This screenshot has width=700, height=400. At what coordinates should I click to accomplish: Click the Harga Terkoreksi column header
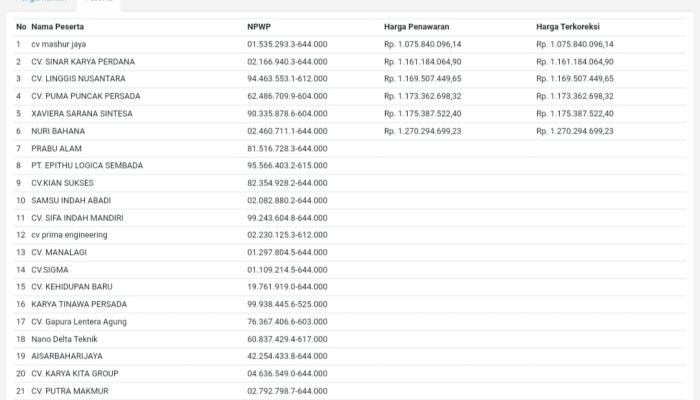(568, 27)
